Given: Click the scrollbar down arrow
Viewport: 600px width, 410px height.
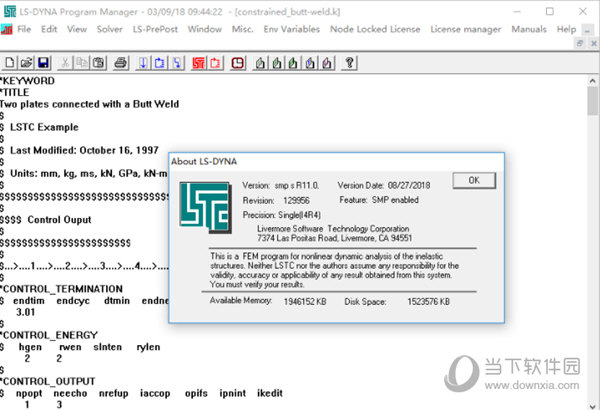Looking at the screenshot, I should click(592, 405).
